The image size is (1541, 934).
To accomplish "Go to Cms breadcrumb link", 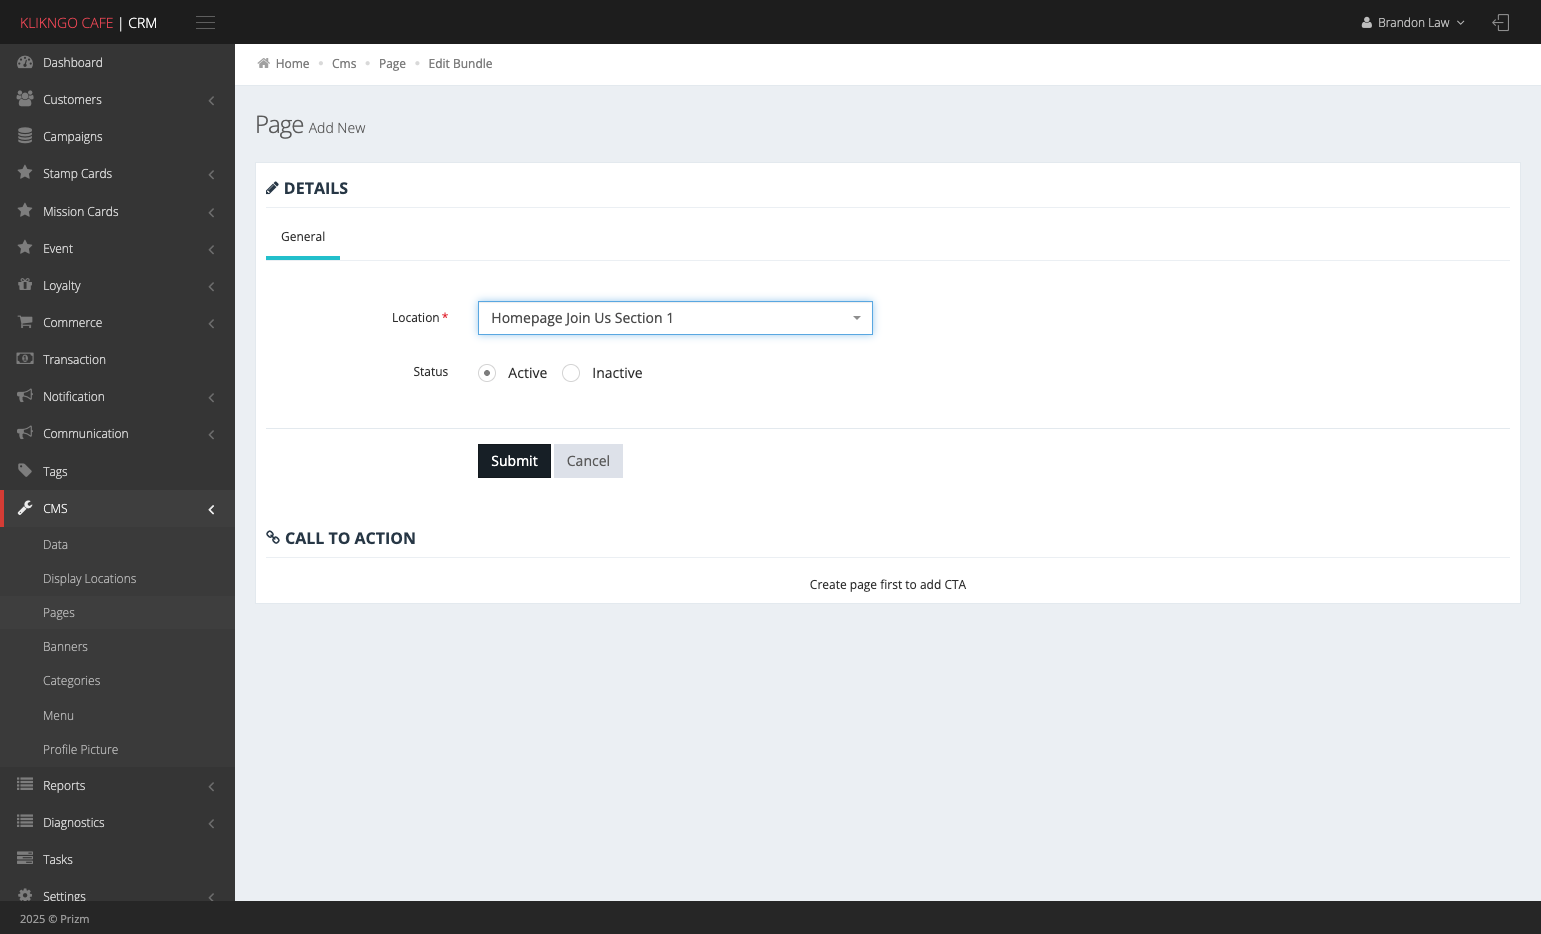I will pyautogui.click(x=344, y=63).
